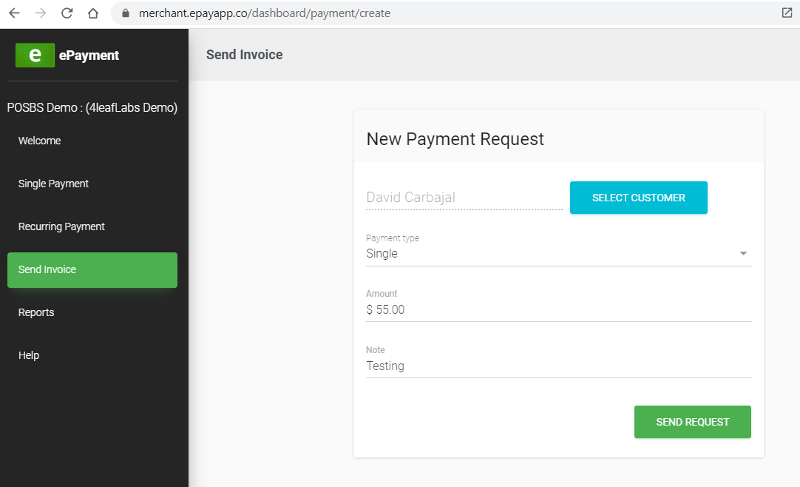Image resolution: width=800 pixels, height=487 pixels.
Task: Click the Amount input field
Action: pyautogui.click(x=558, y=310)
